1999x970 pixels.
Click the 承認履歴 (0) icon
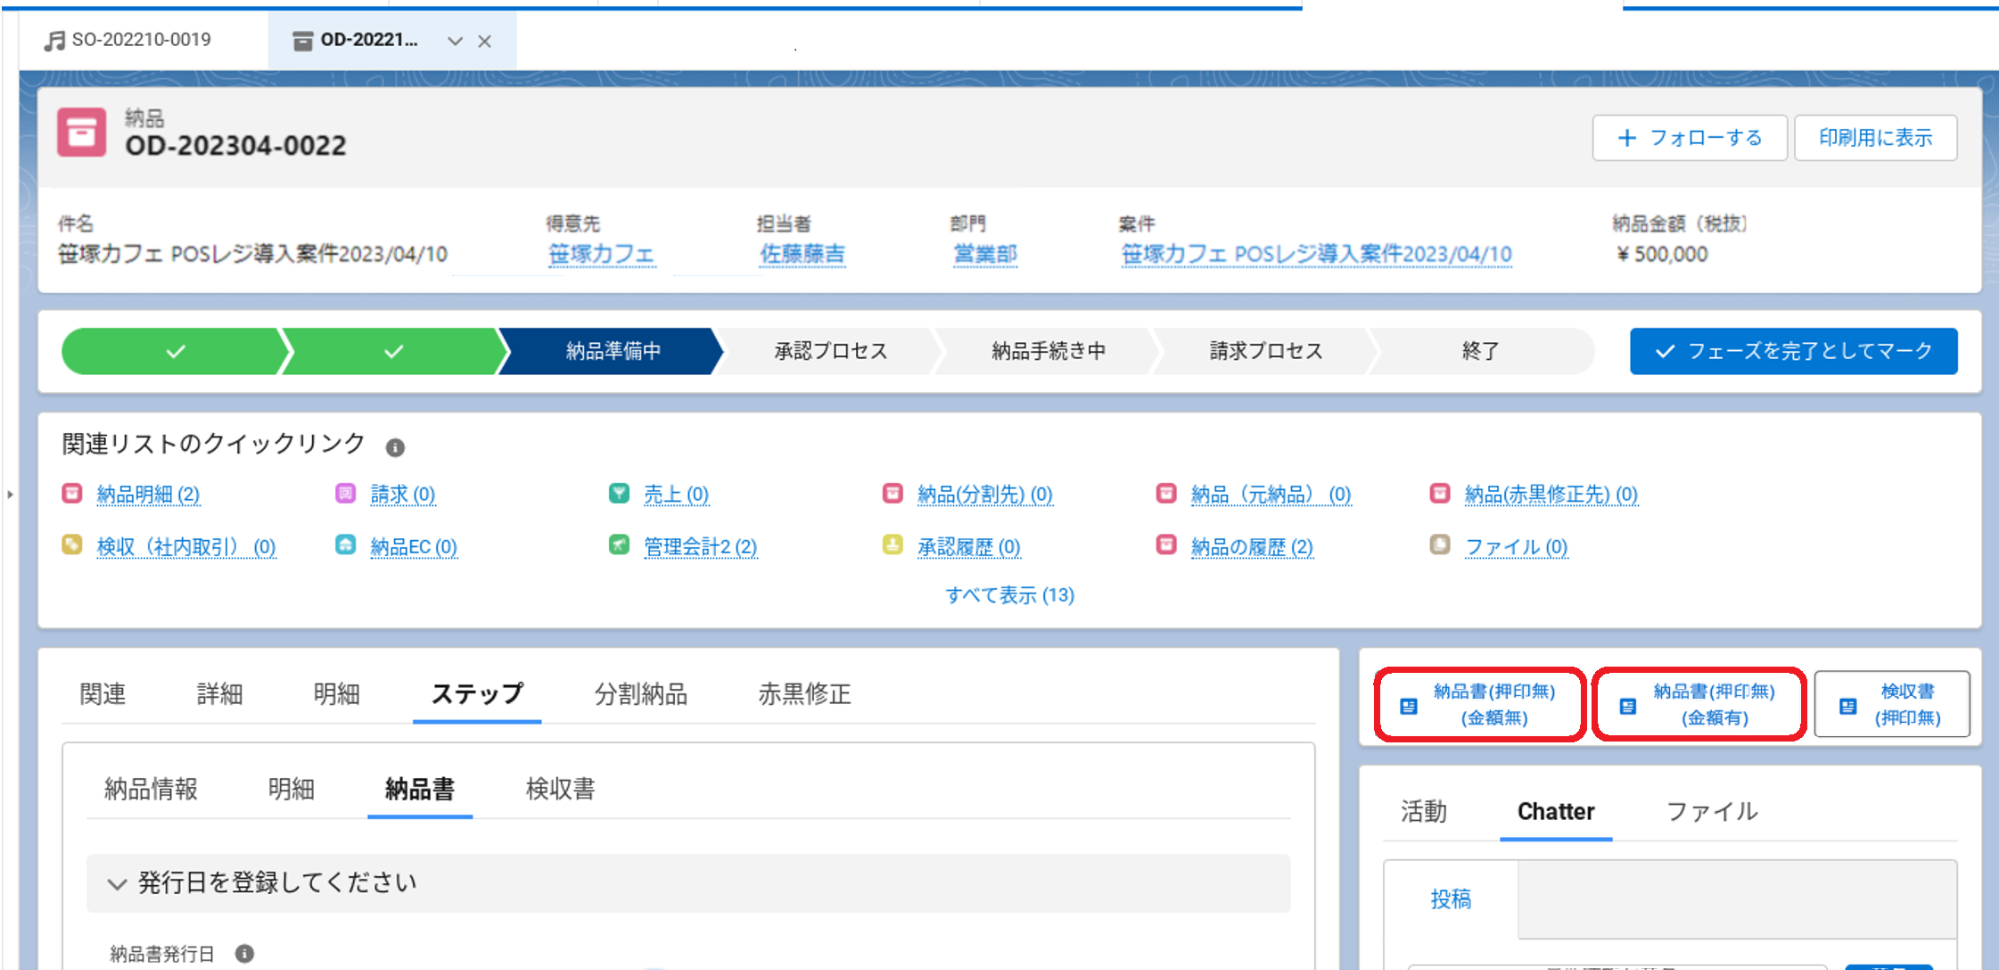[893, 545]
